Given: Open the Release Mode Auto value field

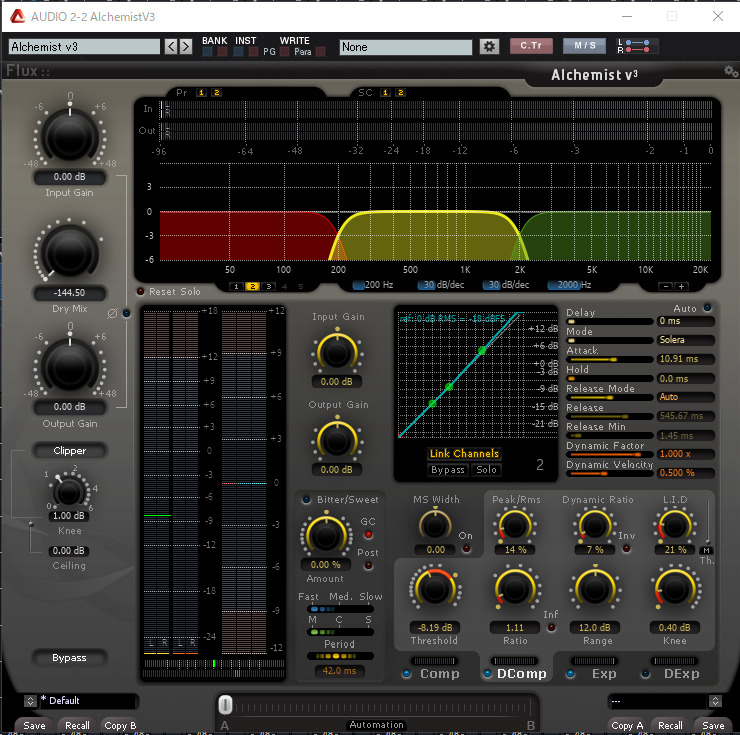Looking at the screenshot, I should click(685, 397).
